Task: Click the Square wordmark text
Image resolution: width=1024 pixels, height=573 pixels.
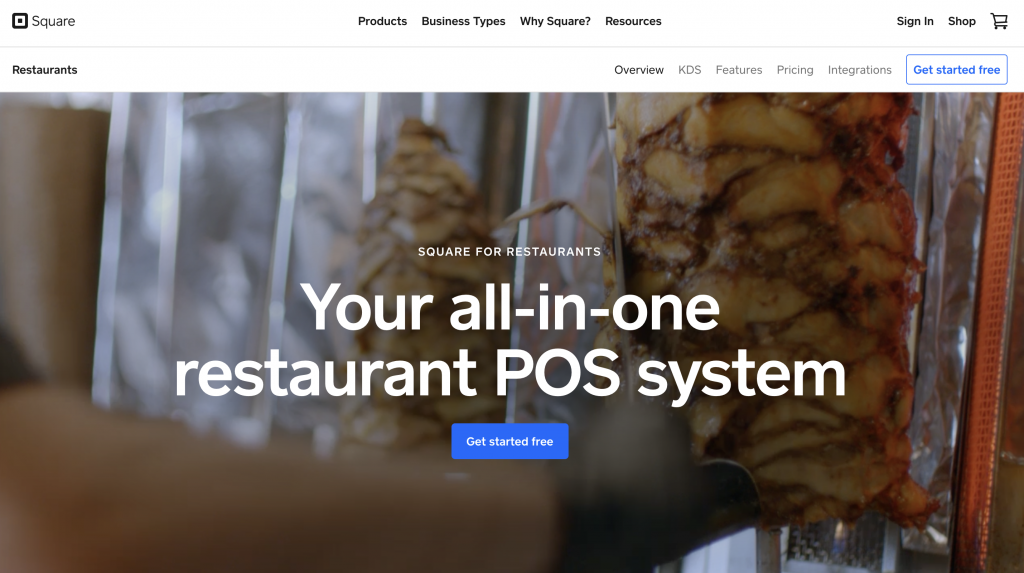Action: (x=54, y=21)
